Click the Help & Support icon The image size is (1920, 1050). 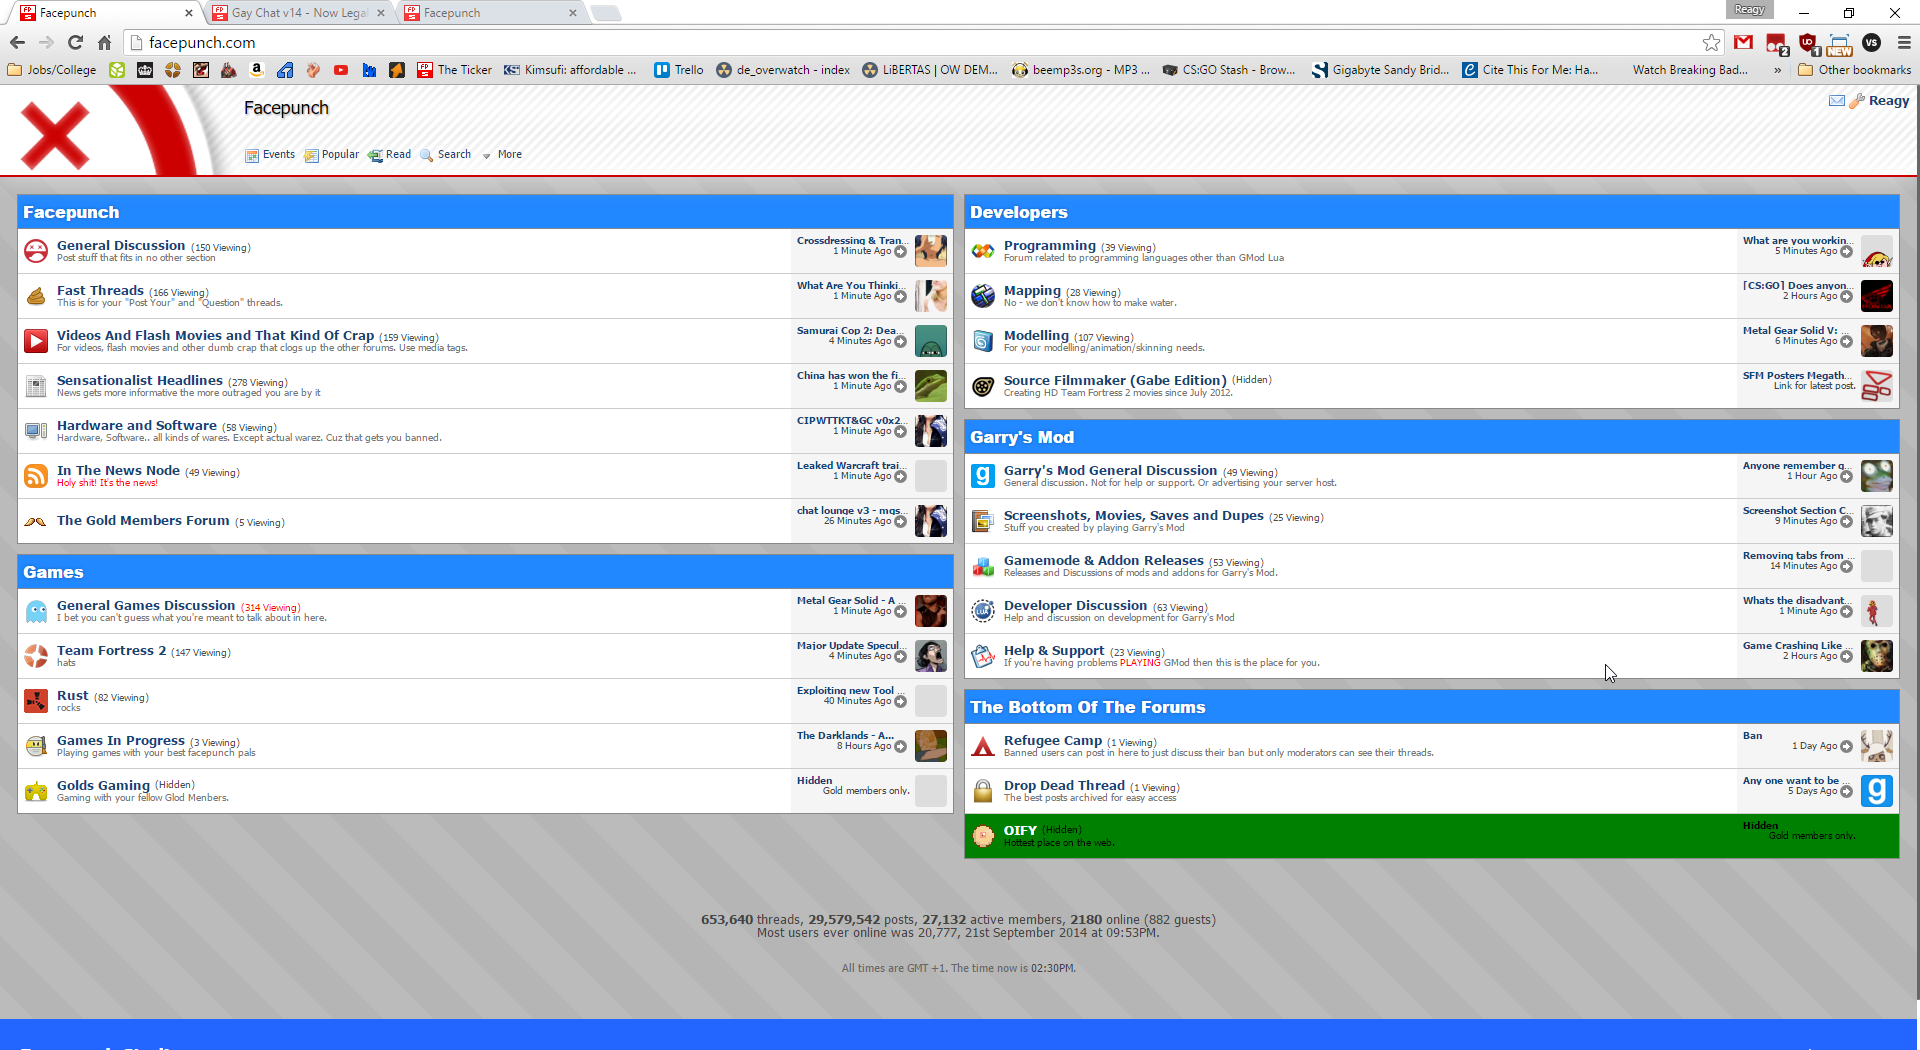click(x=983, y=656)
